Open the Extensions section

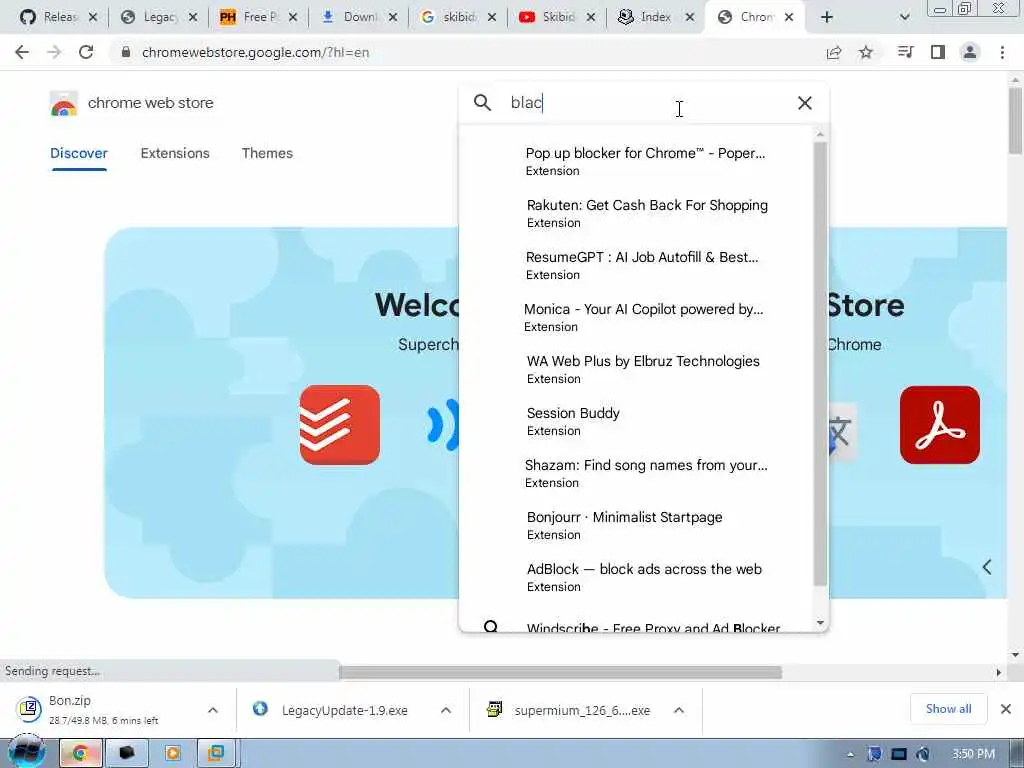[175, 153]
